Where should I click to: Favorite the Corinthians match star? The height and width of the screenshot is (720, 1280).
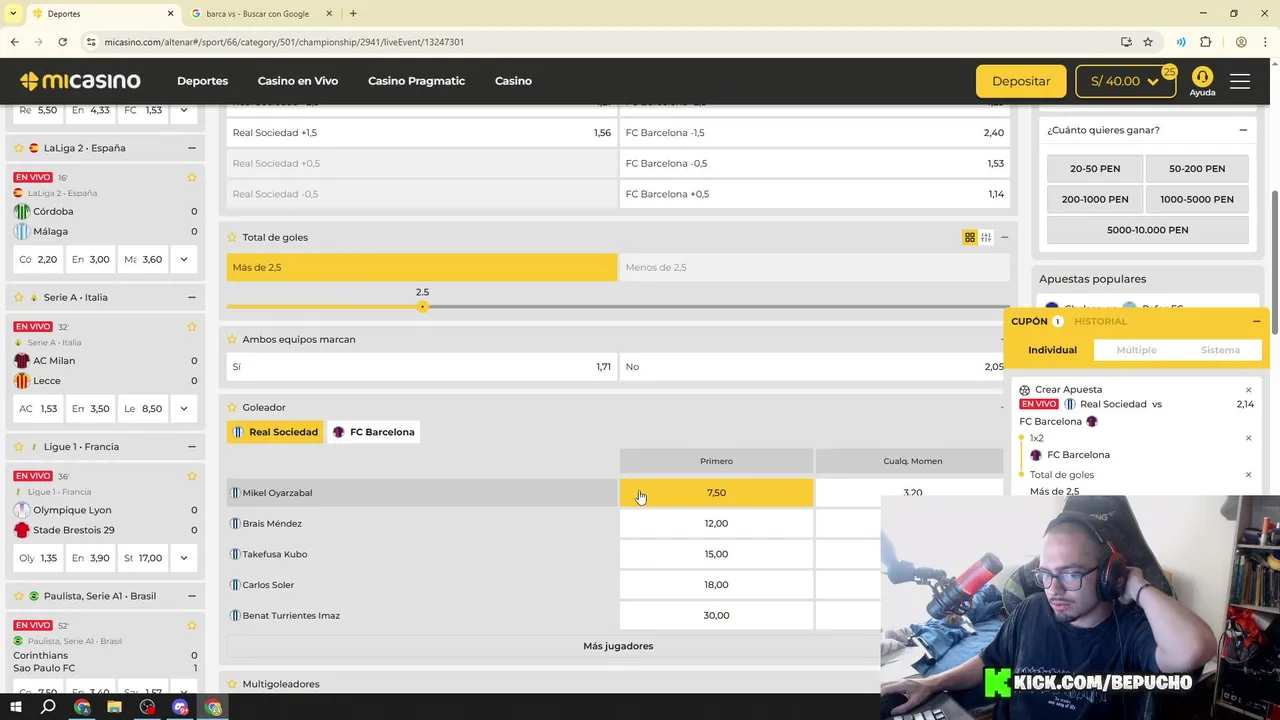pyautogui.click(x=191, y=625)
